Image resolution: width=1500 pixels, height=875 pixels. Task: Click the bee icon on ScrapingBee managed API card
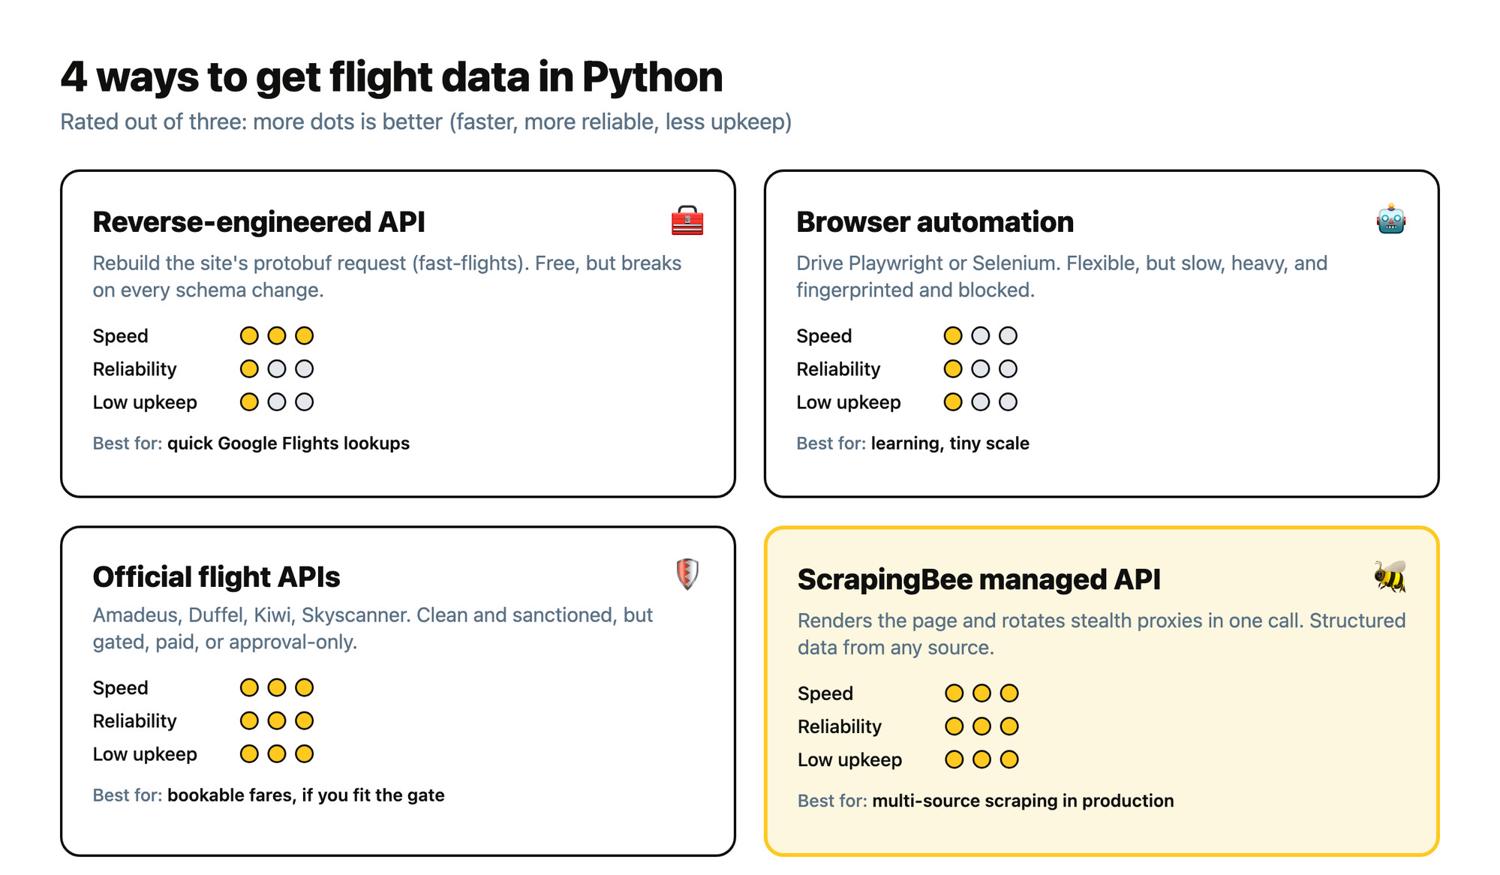click(x=1390, y=577)
